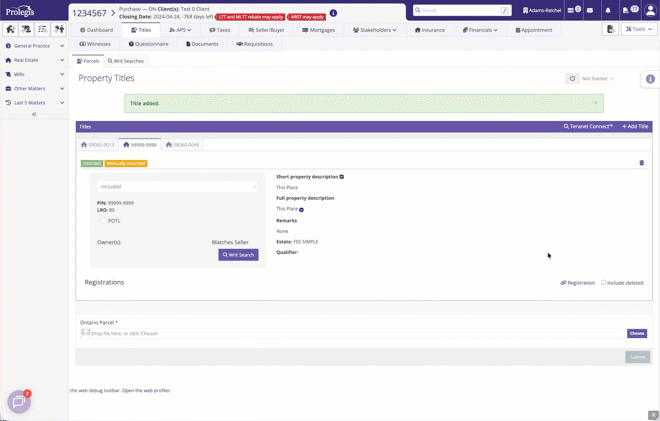Toggle Include deleted checkbox
Screen dimensions: 660x421
click(603, 282)
